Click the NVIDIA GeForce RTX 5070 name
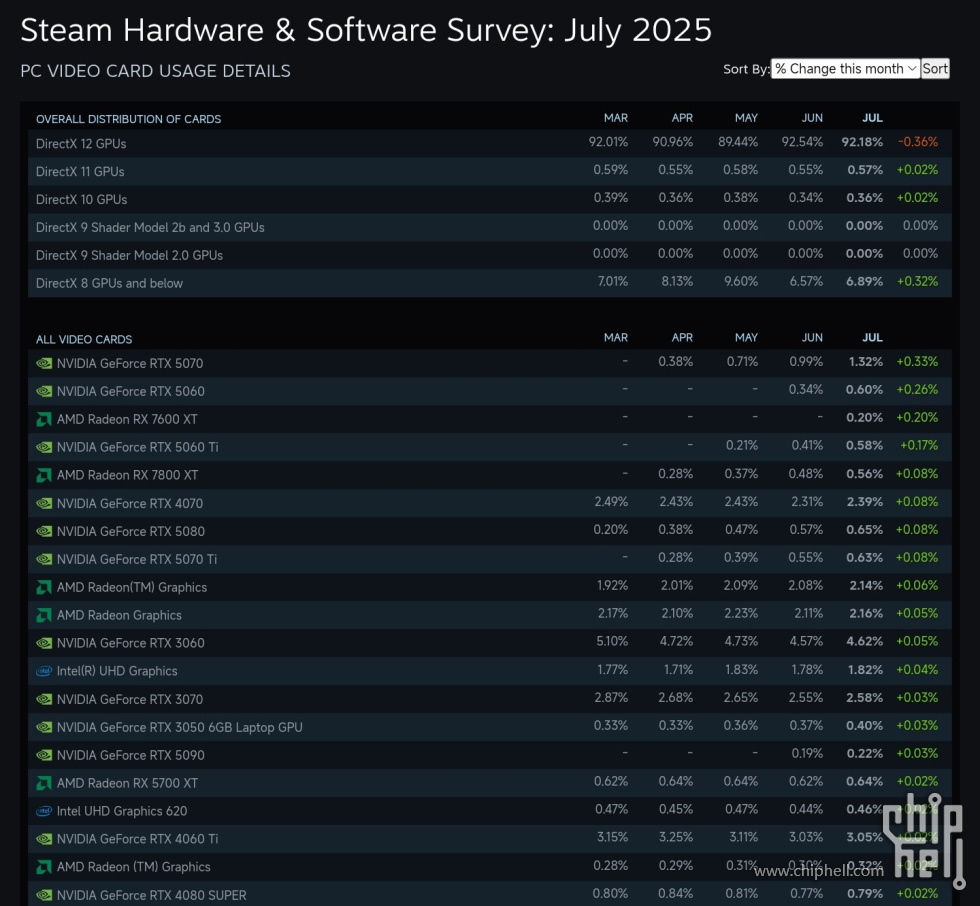This screenshot has width=980, height=906. coord(130,364)
